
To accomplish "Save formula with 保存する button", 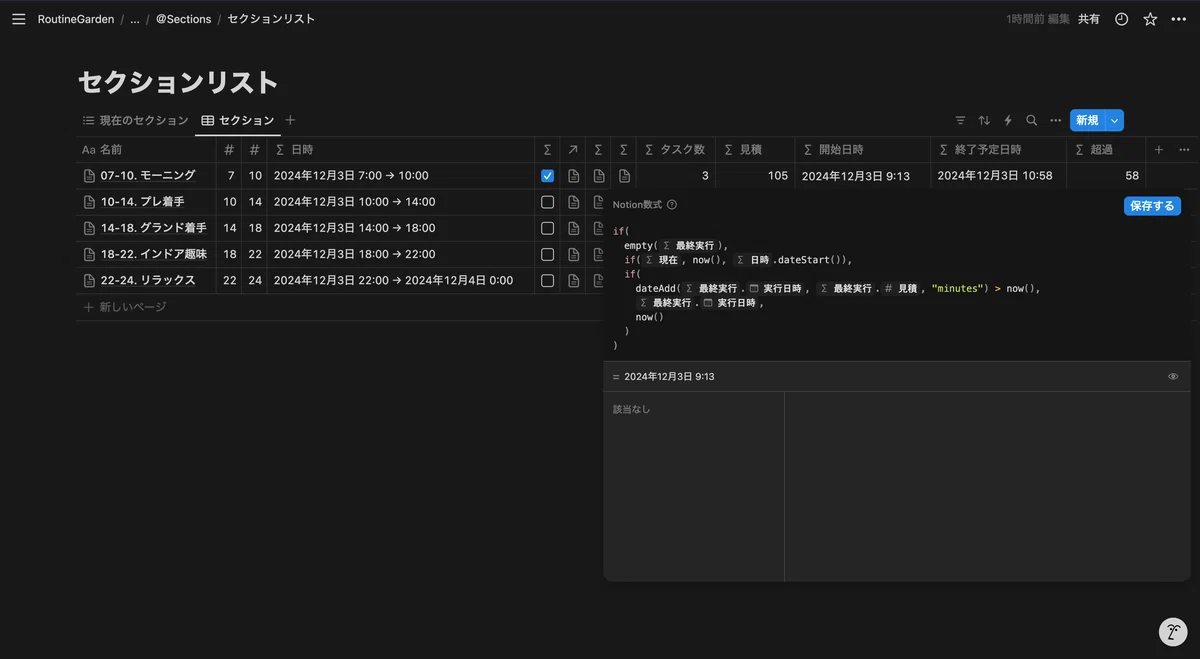I will point(1152,206).
